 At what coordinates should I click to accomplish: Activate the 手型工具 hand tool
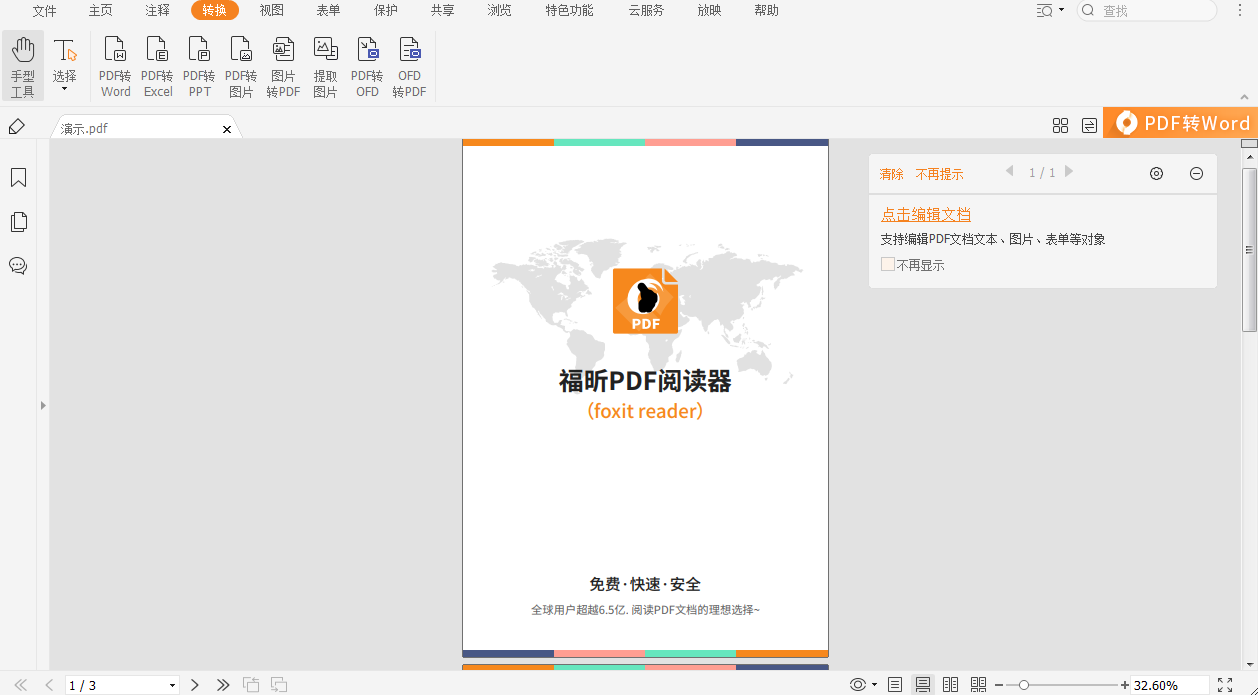[22, 65]
